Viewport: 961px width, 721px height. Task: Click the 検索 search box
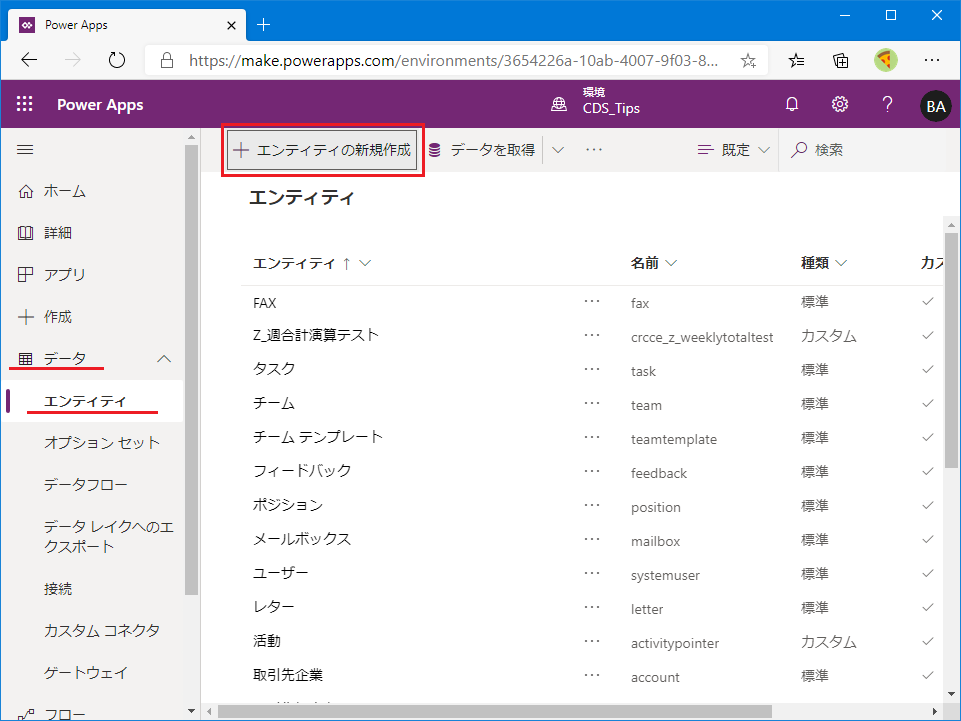tap(870, 150)
